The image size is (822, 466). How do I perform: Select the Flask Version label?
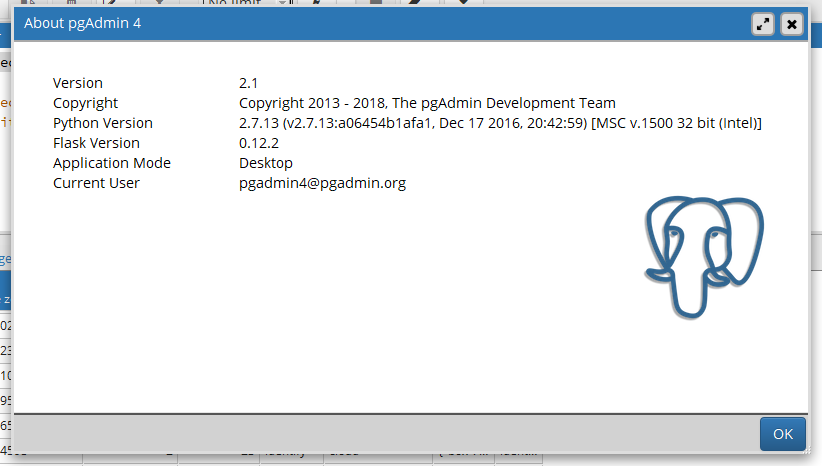pos(96,143)
